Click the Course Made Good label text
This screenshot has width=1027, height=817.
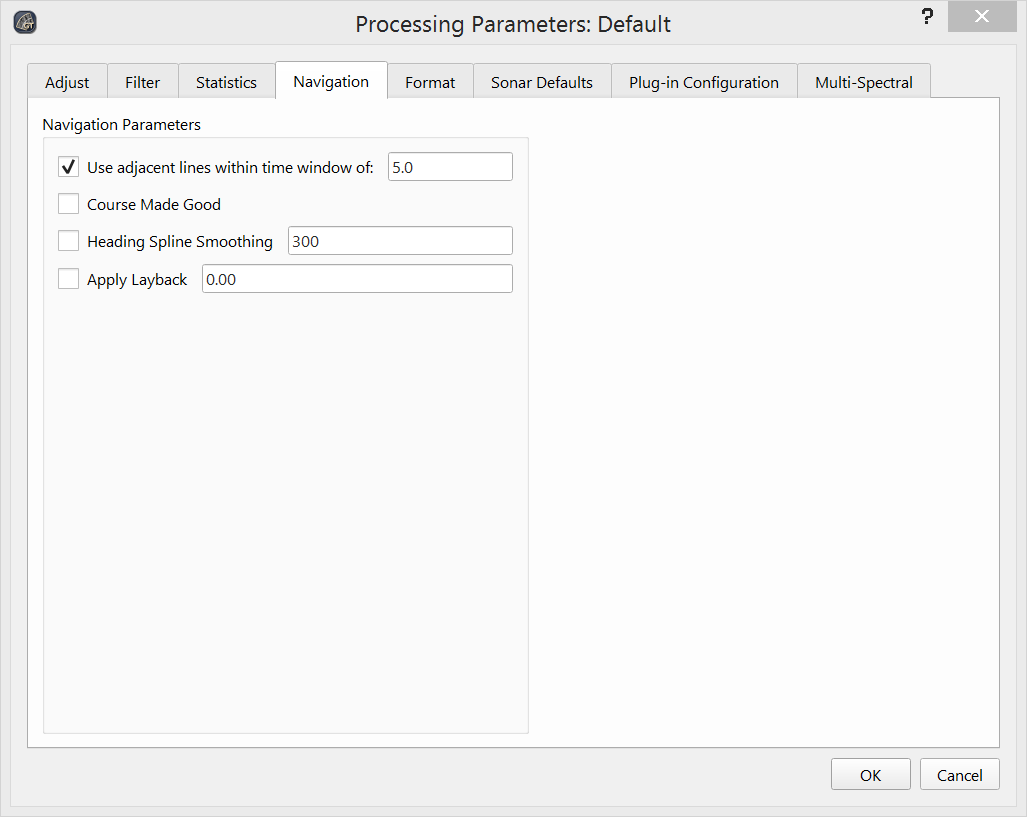(x=154, y=204)
